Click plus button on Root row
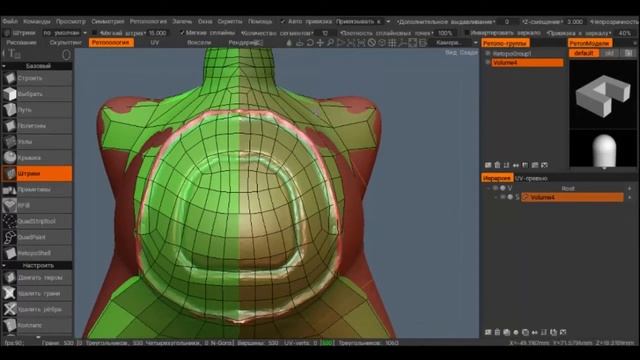 [629, 188]
